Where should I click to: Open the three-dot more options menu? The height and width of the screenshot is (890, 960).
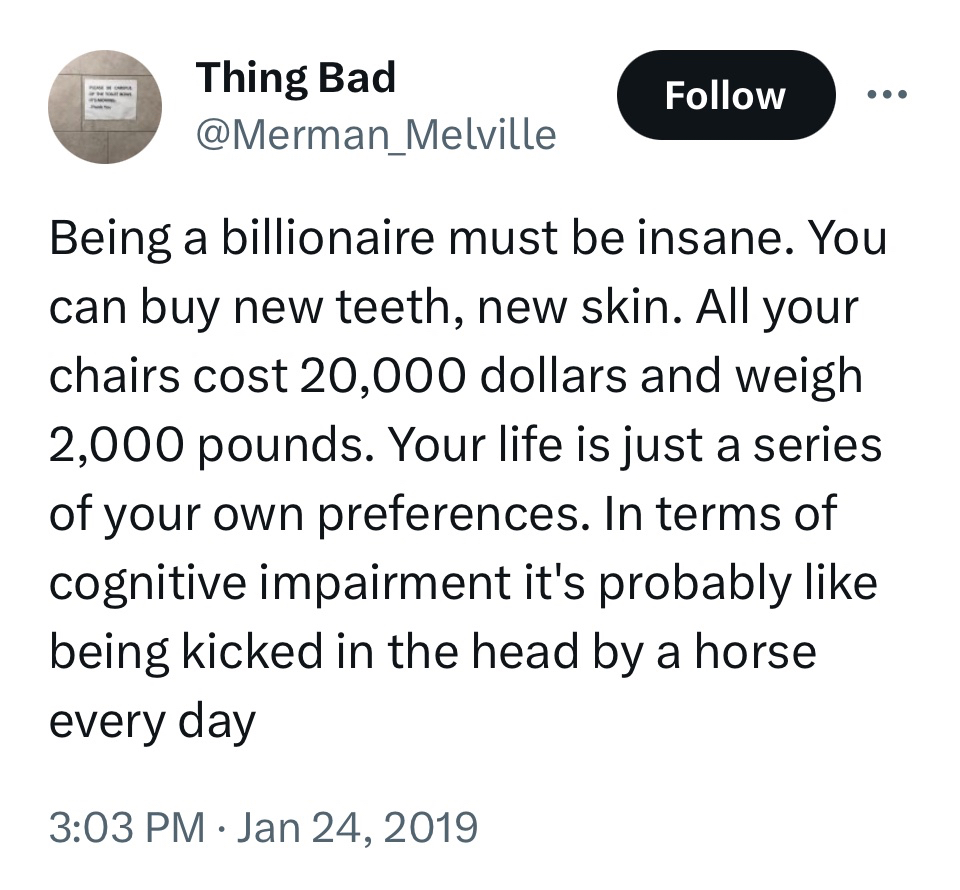tap(887, 95)
